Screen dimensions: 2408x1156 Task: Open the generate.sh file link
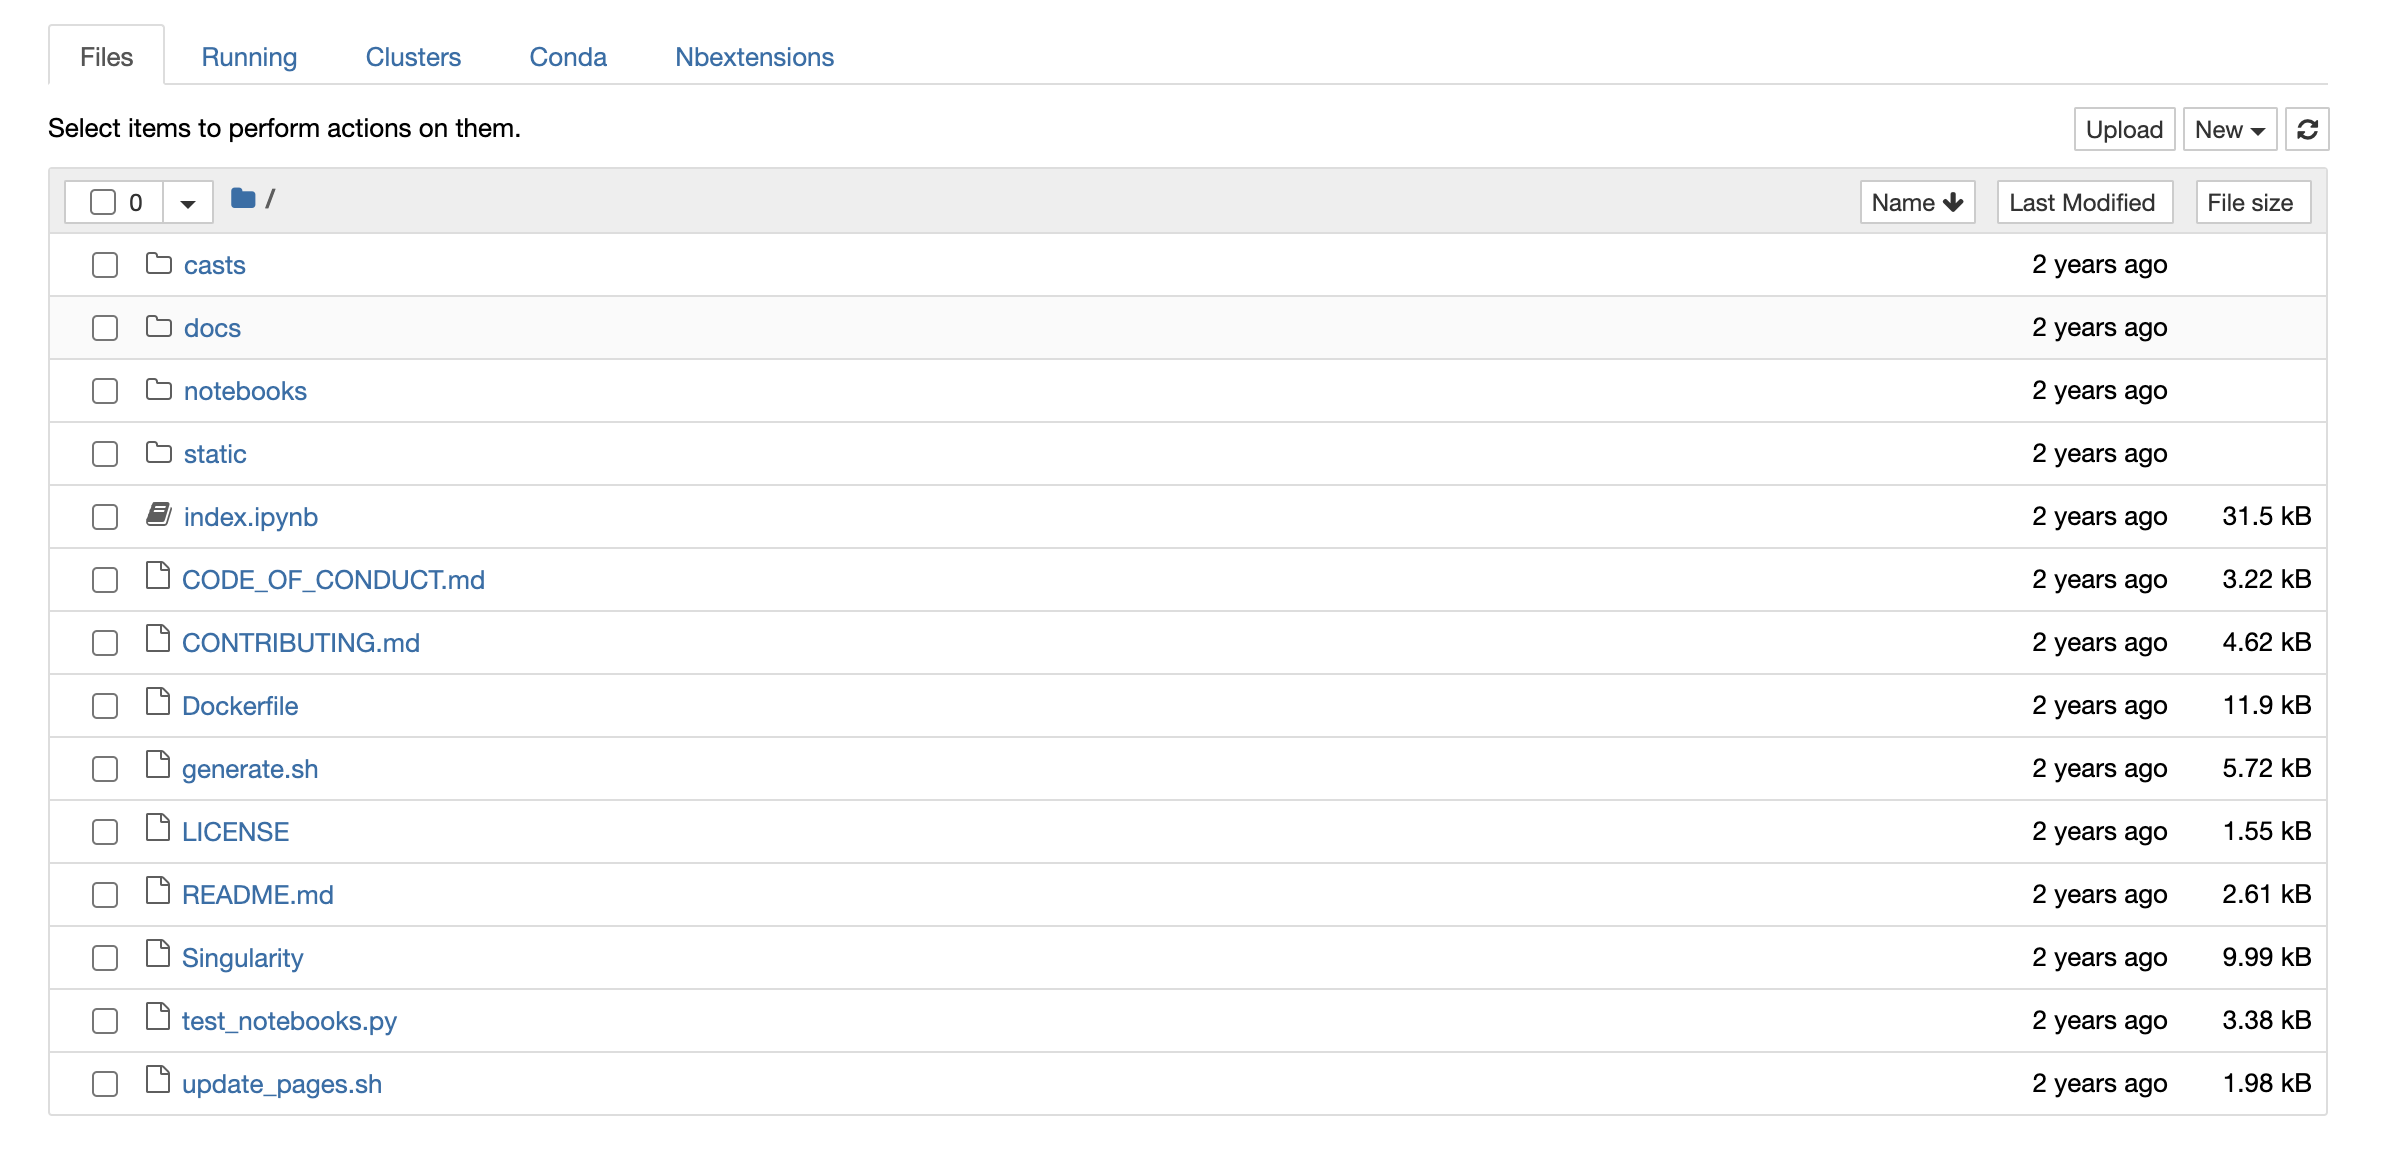point(250,769)
